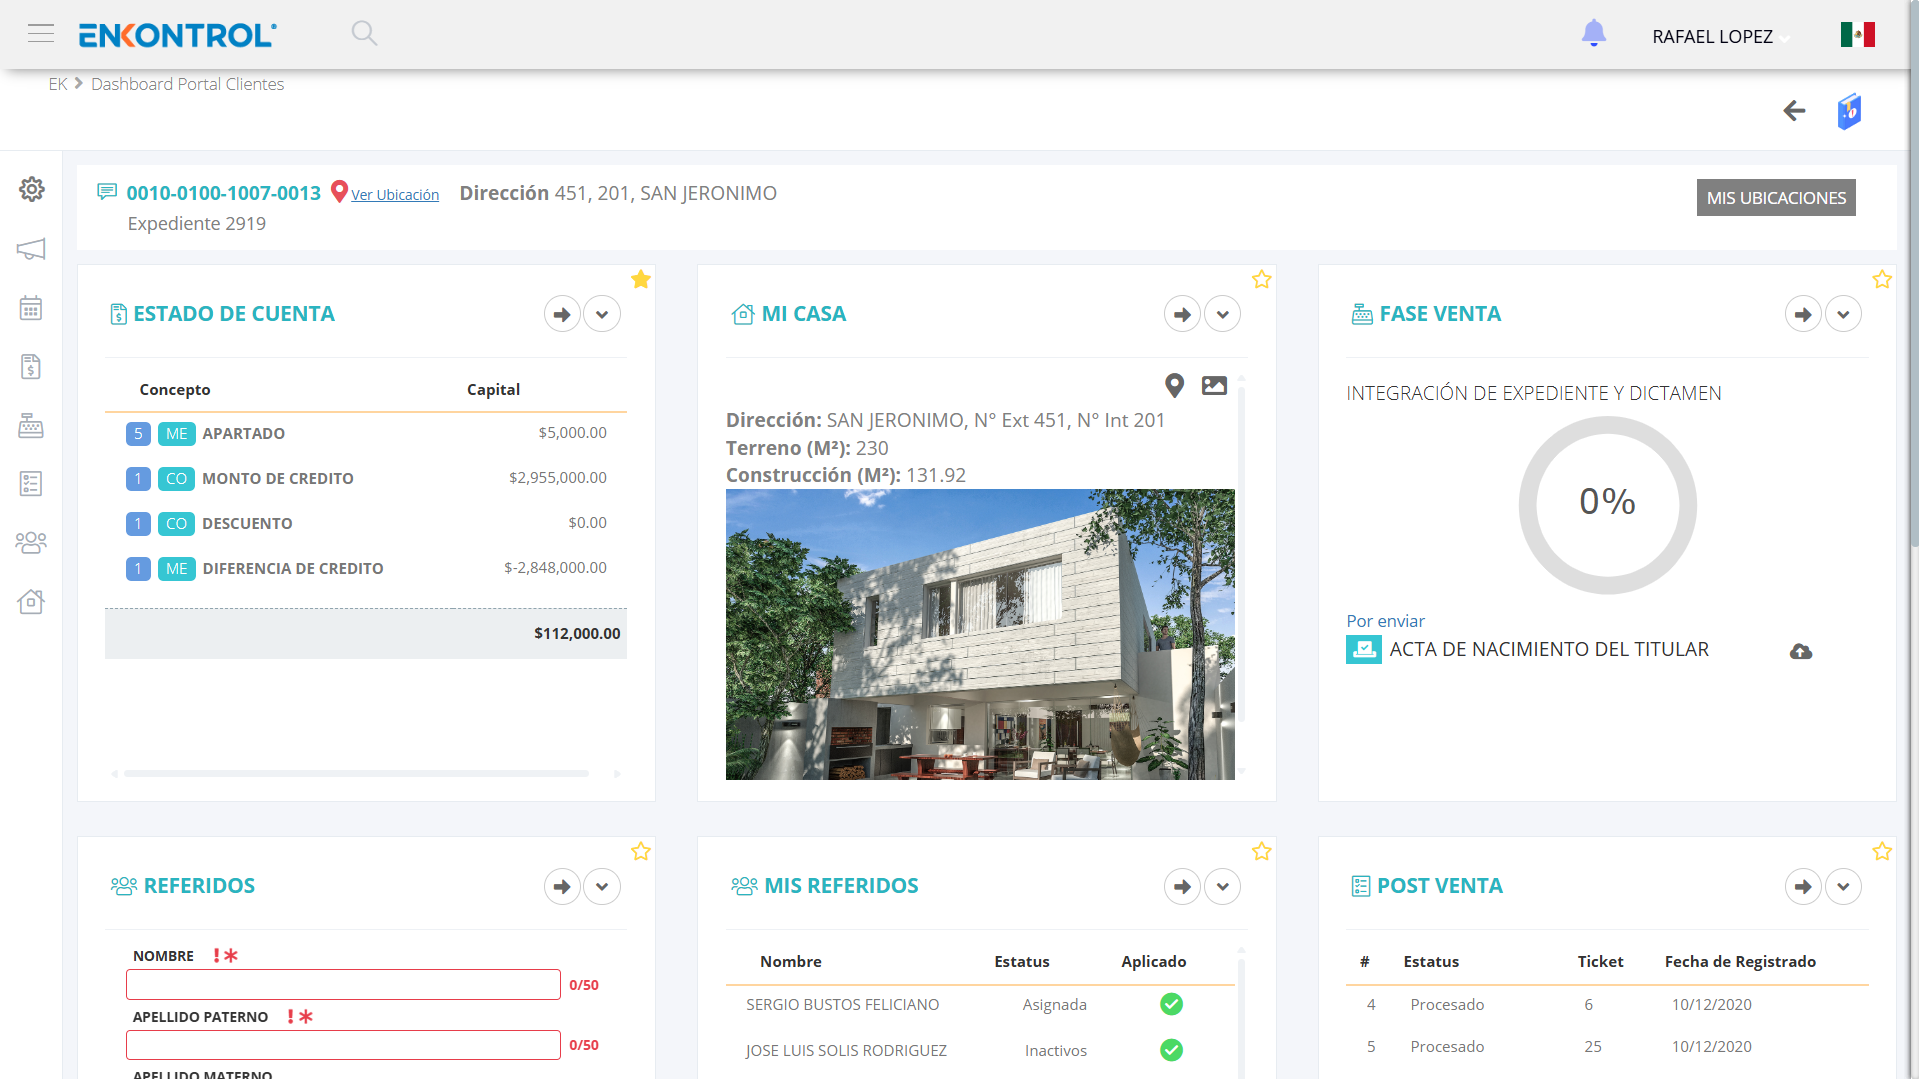Upload Acta de Nacimiento with cloud icon

click(x=1801, y=652)
